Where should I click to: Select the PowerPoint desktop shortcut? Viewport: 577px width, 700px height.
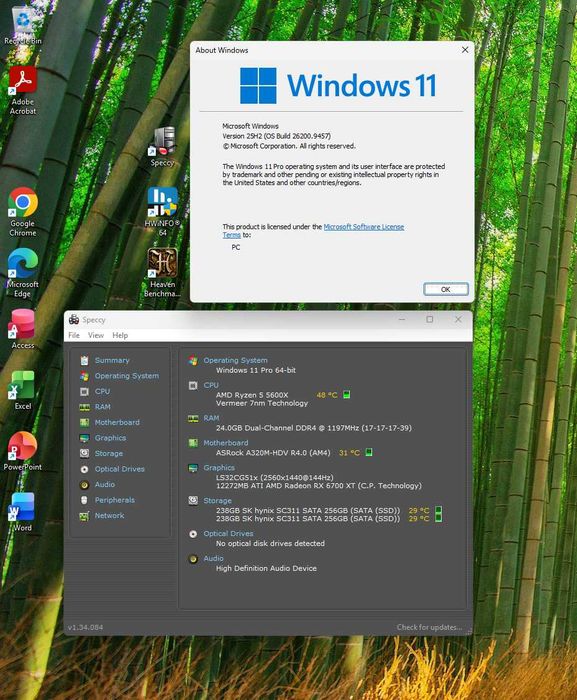click(22, 451)
